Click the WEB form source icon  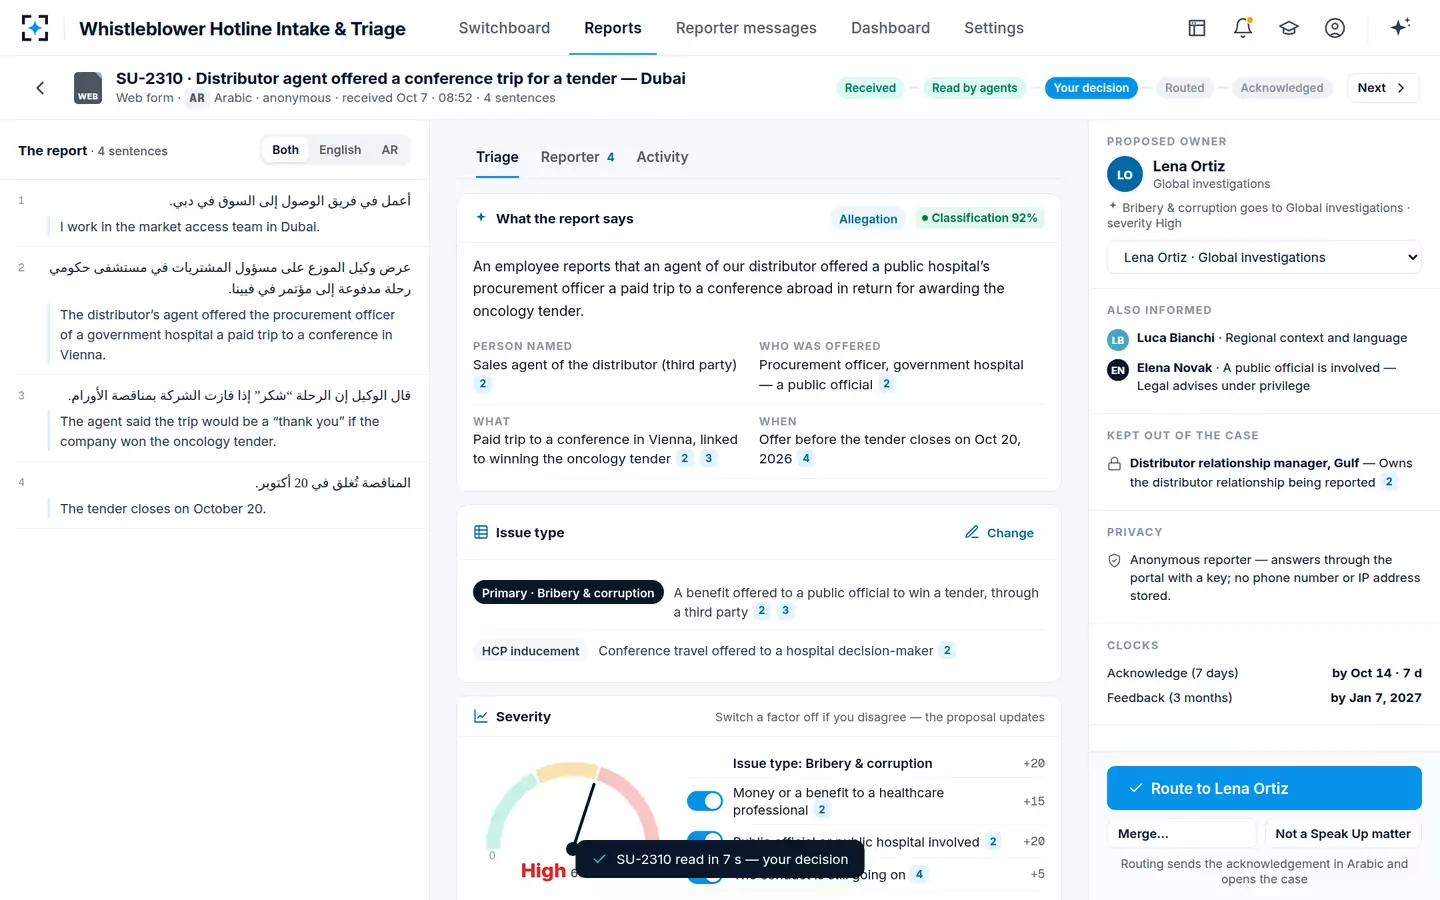[x=88, y=88]
